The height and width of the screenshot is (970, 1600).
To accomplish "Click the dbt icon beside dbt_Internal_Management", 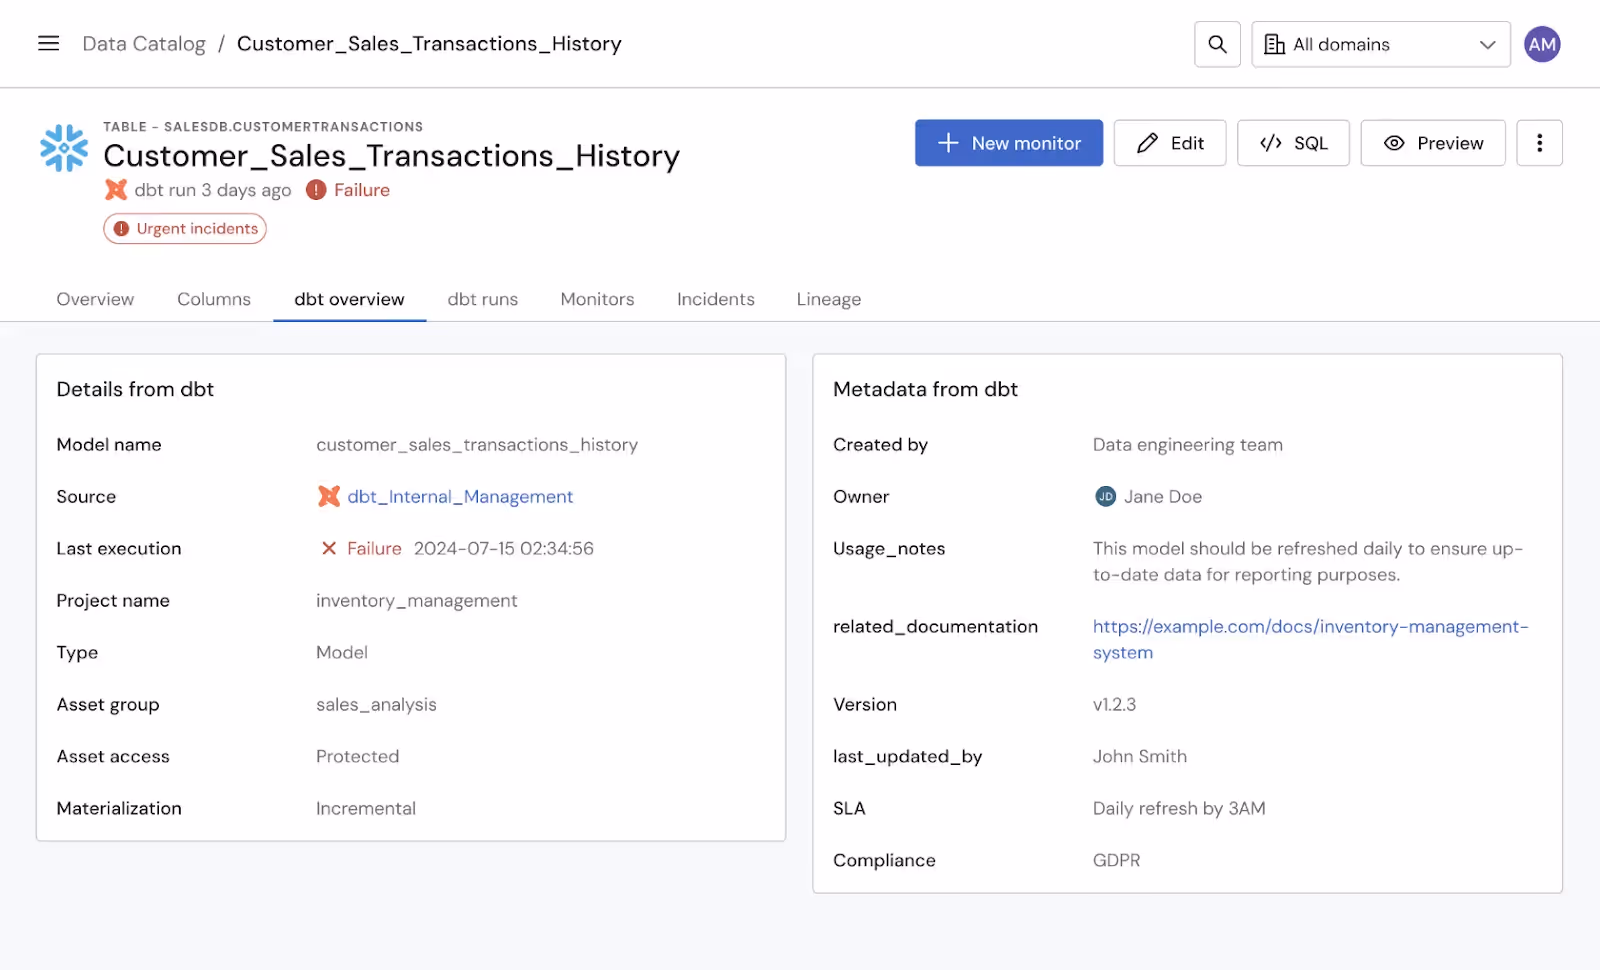I will 328,496.
